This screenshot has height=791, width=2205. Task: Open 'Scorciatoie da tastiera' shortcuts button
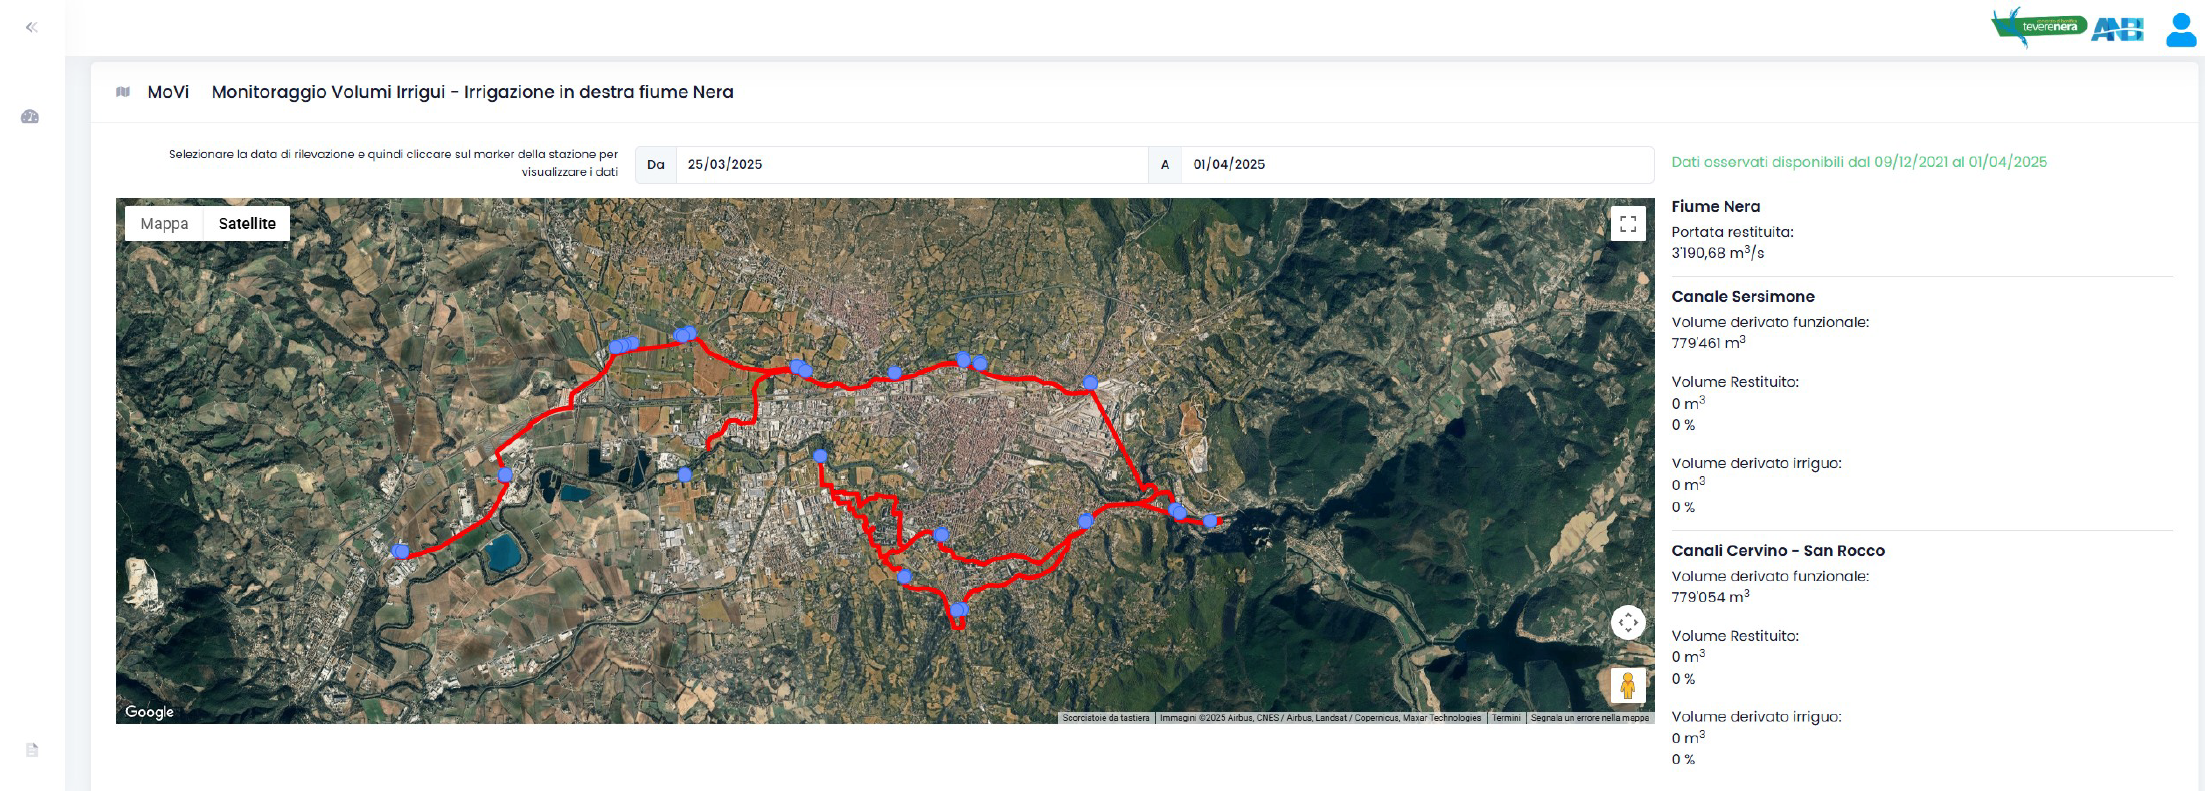(x=1105, y=718)
